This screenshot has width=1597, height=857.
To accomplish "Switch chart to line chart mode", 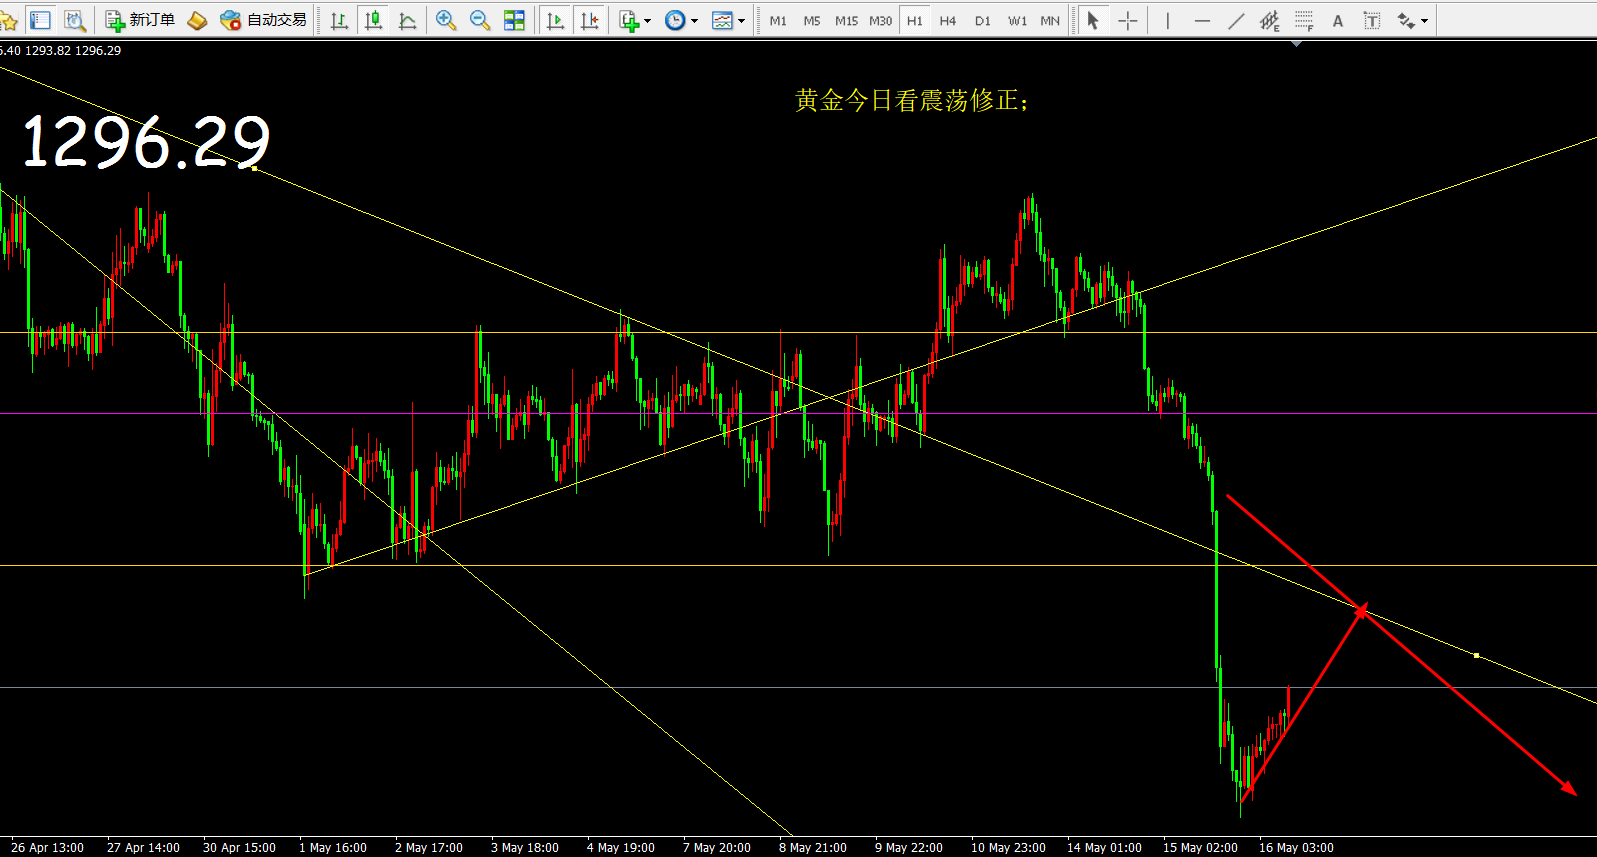I will (408, 20).
